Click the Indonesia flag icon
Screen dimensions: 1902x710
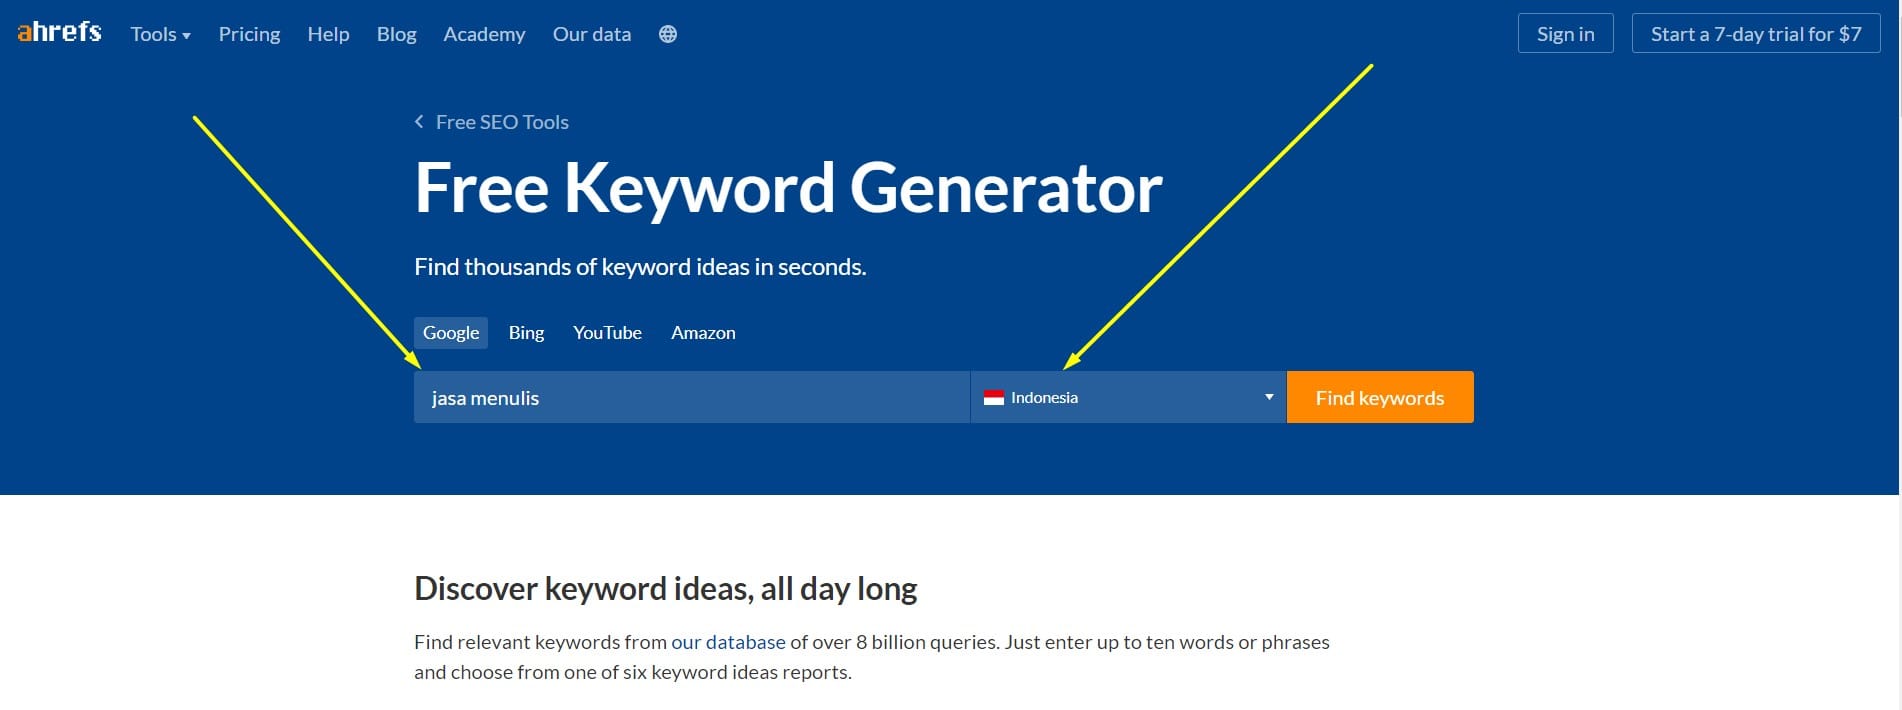pos(994,398)
